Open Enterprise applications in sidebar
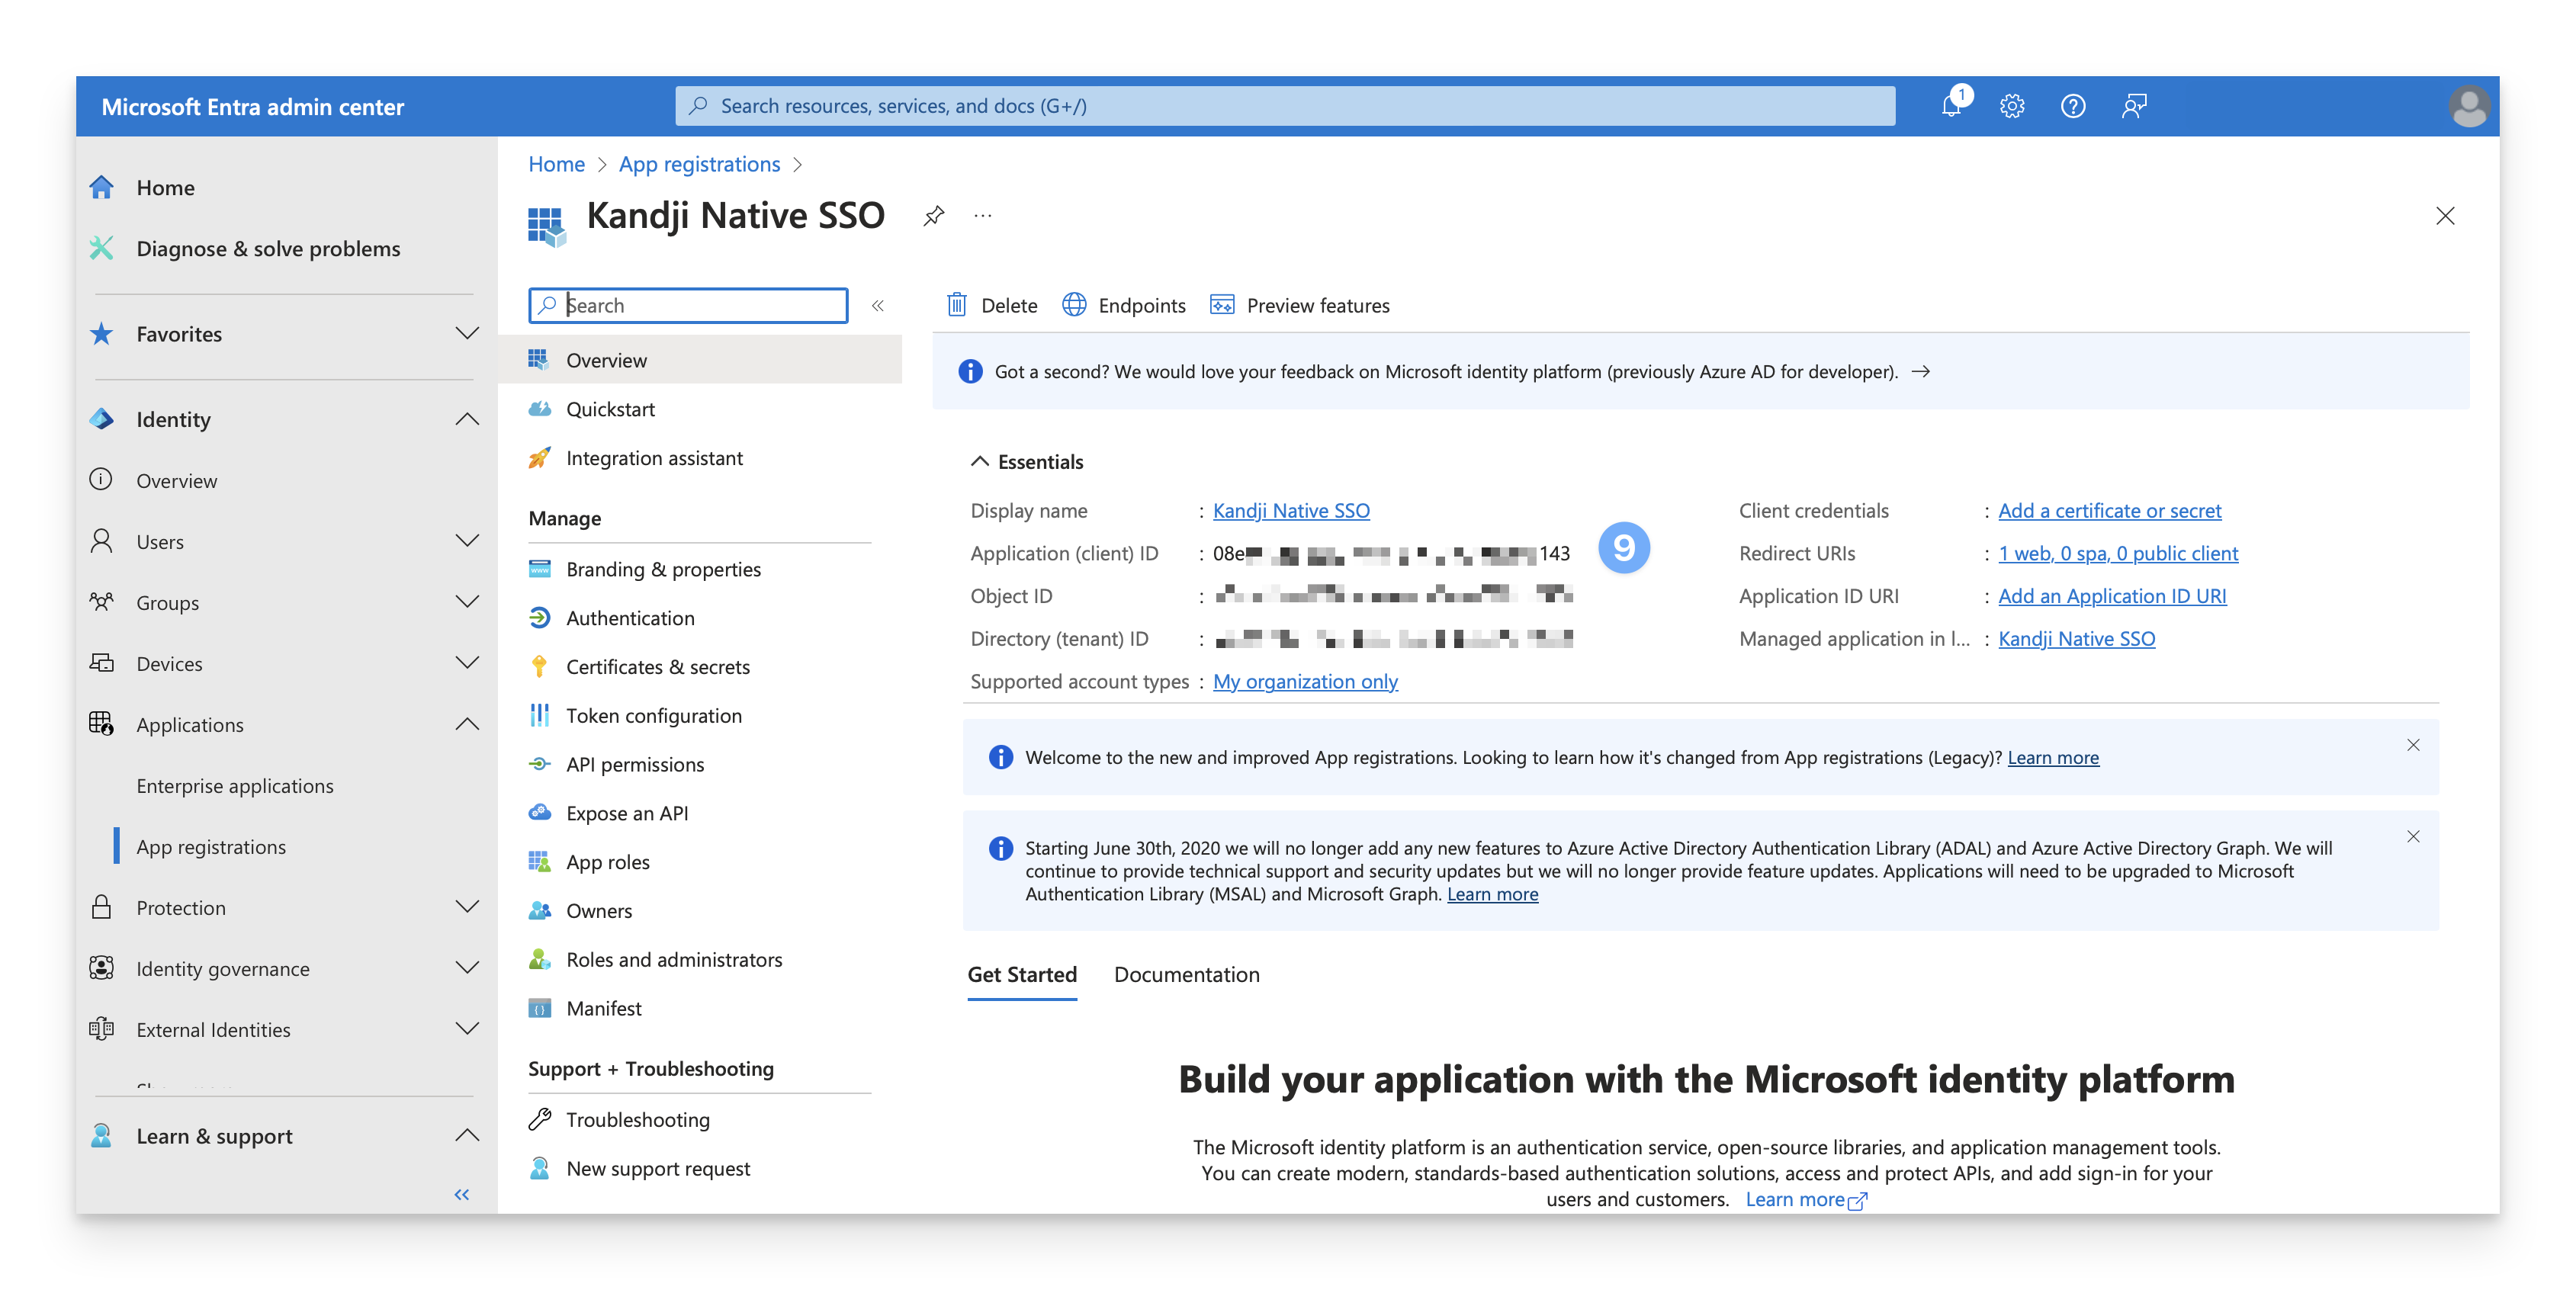This screenshot has height=1290, width=2576. click(x=235, y=785)
